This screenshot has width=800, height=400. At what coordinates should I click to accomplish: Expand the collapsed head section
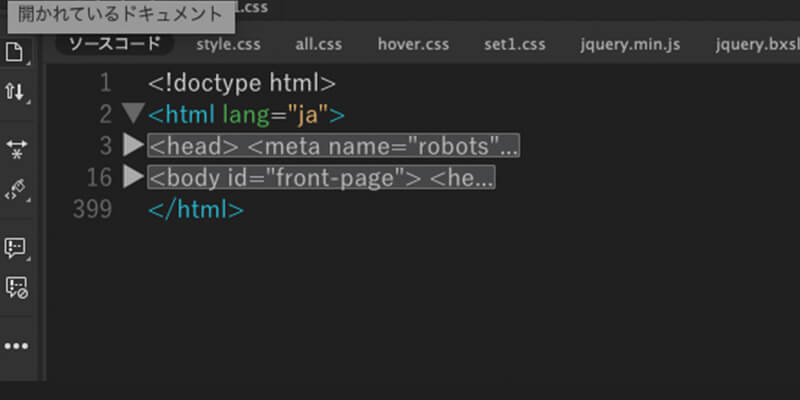133,146
